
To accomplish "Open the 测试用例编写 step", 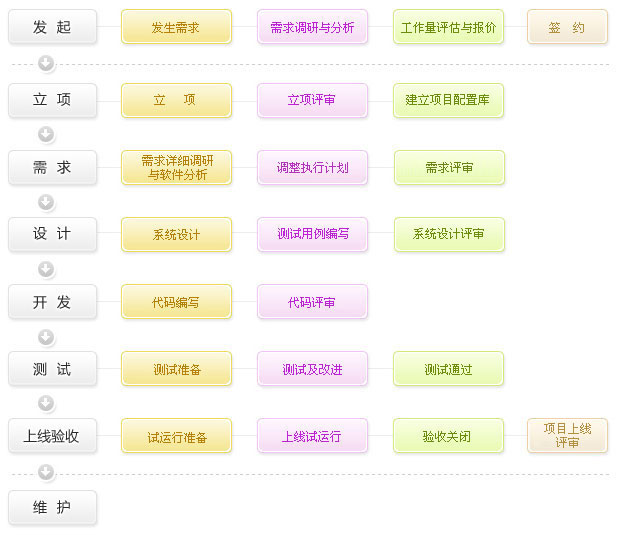I will (312, 234).
